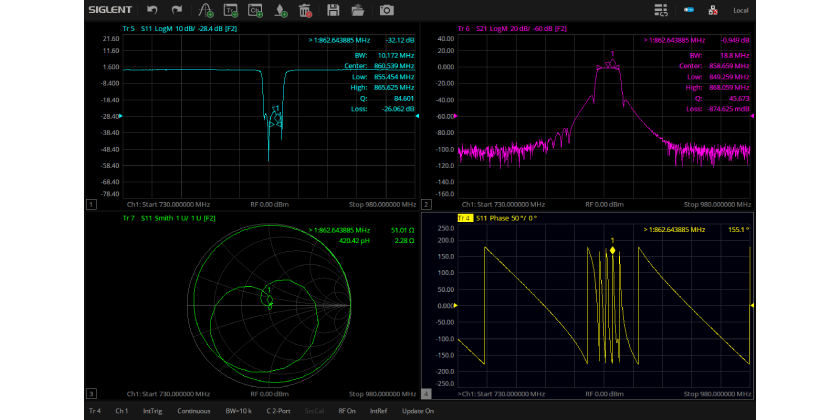Take a screenshot with the camera icon
Screen dimensions: 840x420
click(x=386, y=10)
